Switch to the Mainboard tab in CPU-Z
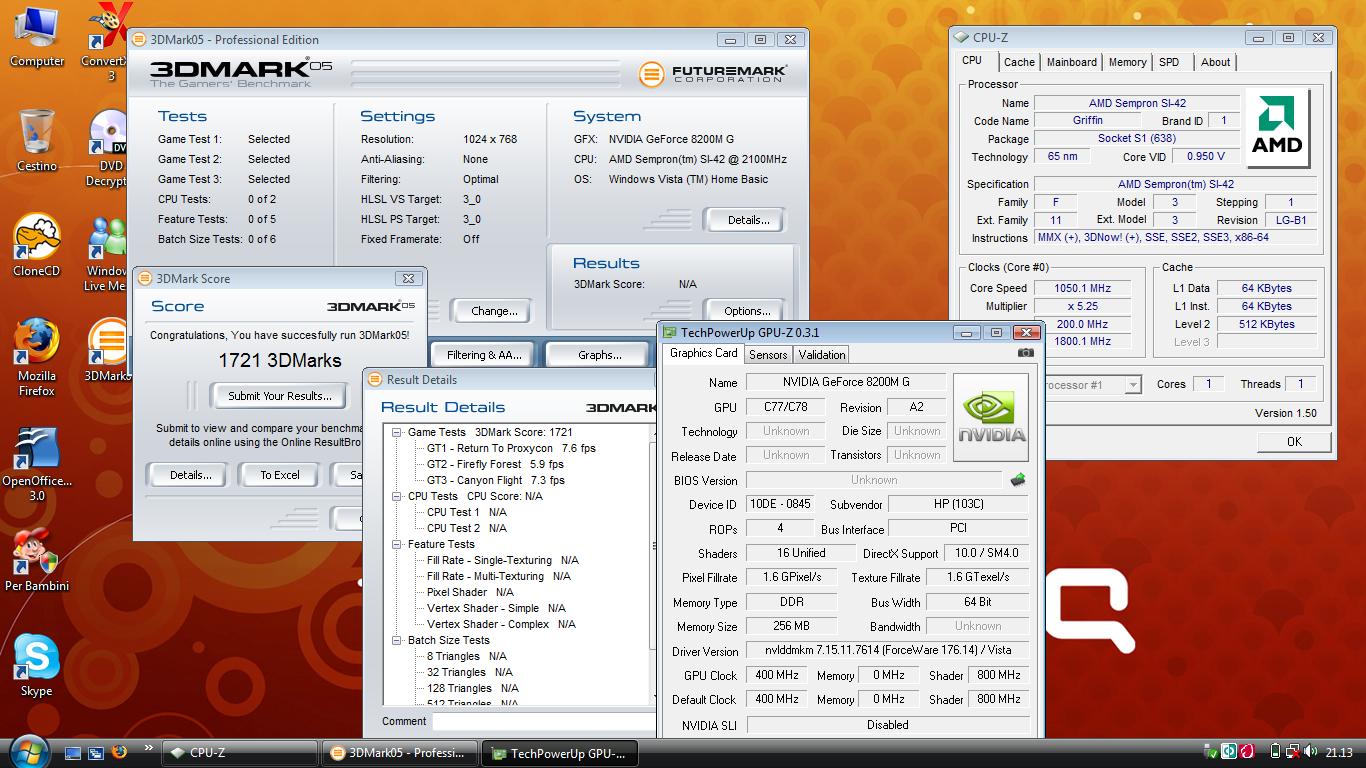This screenshot has width=1366, height=768. point(1071,62)
